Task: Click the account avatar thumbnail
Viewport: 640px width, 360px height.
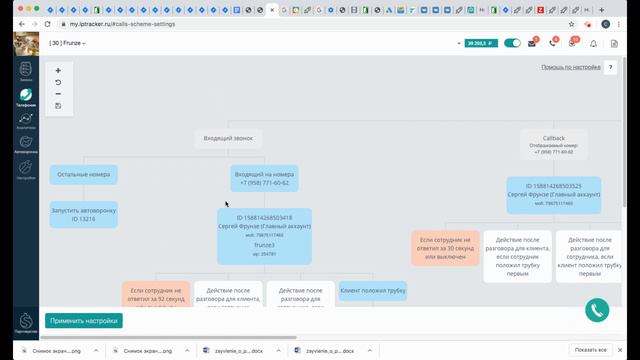Action: tap(26, 44)
